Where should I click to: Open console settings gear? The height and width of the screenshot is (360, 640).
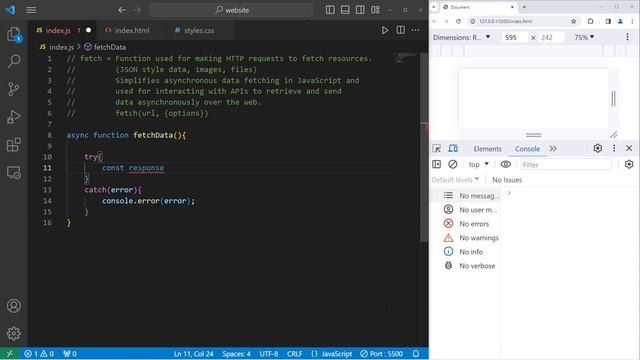(629, 164)
